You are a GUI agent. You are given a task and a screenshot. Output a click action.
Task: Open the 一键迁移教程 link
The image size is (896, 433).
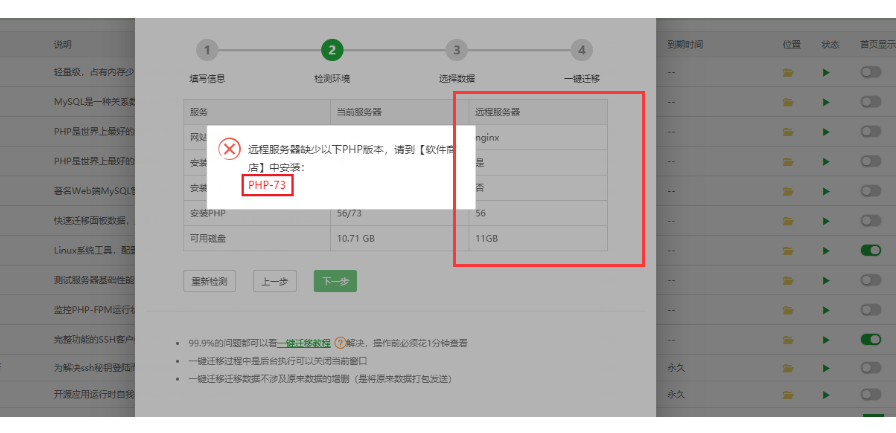304,343
